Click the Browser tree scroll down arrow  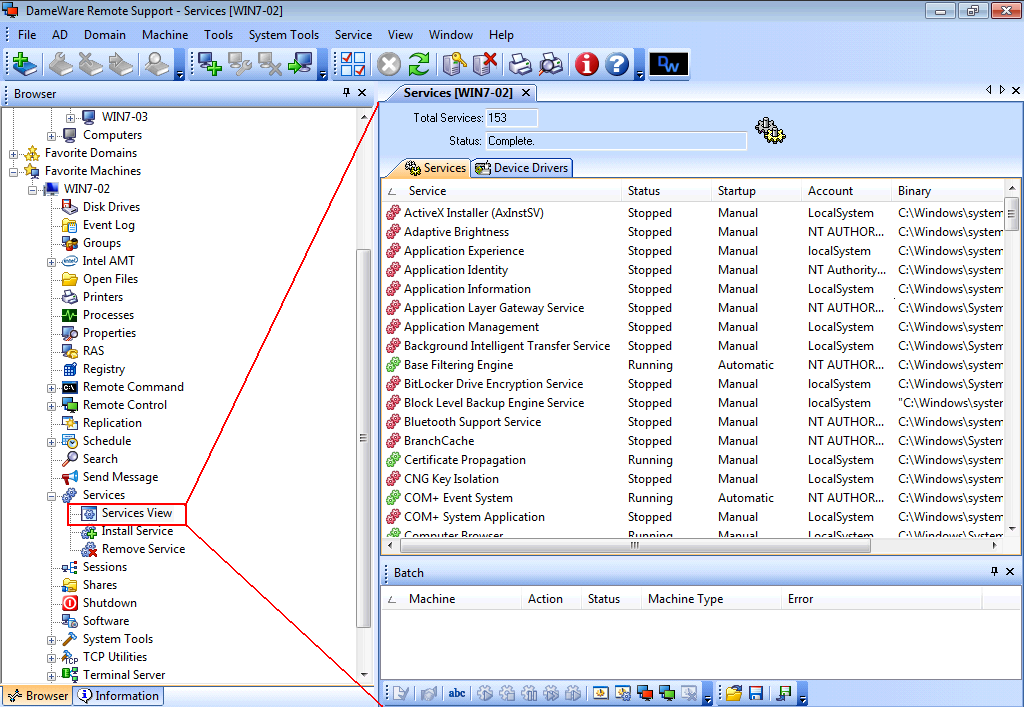364,675
